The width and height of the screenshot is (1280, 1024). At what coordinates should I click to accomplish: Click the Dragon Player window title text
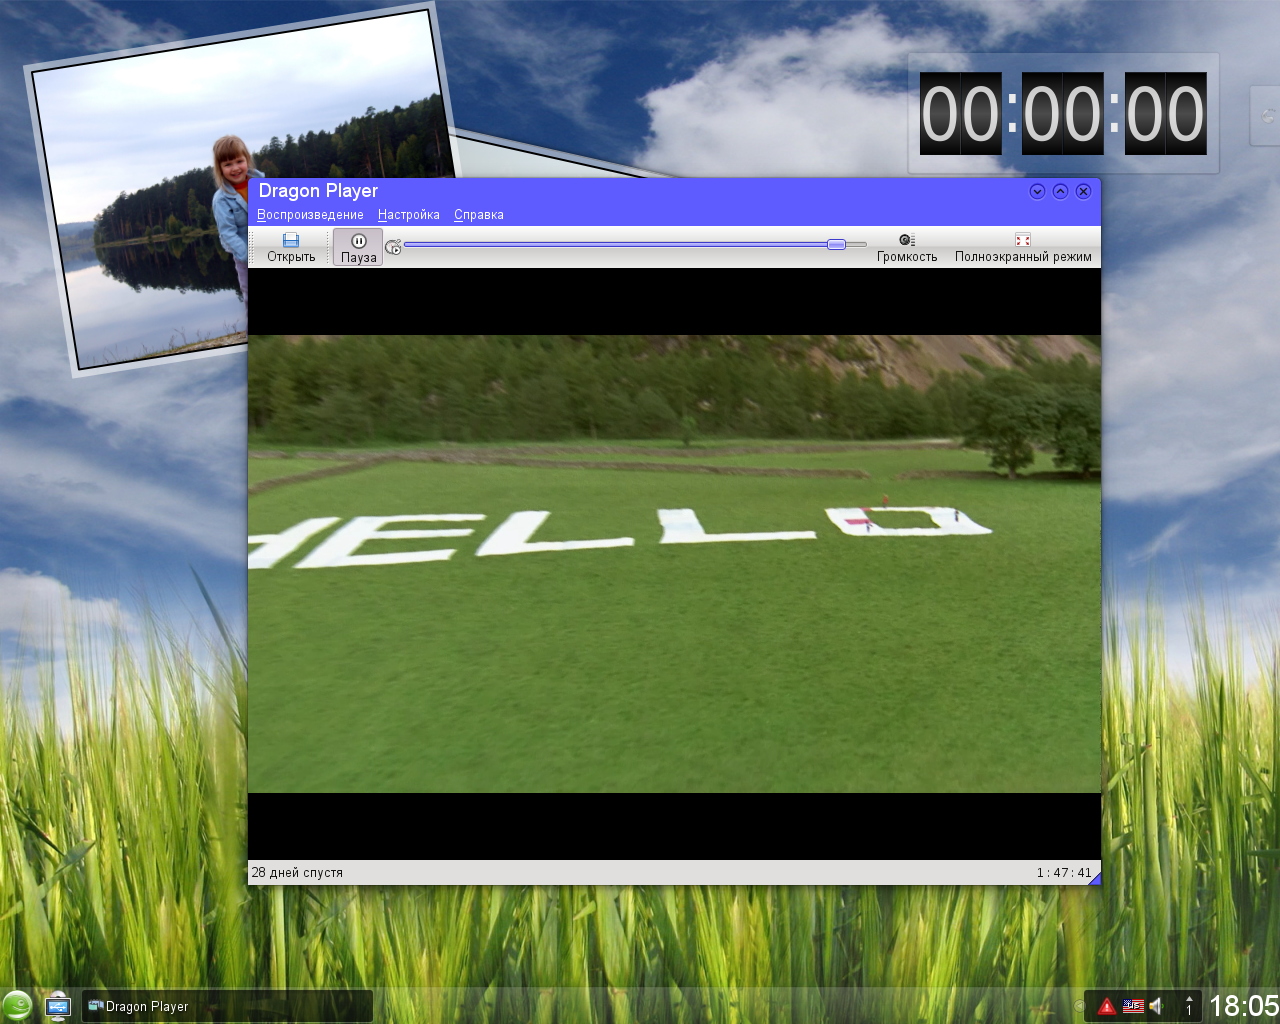(318, 191)
